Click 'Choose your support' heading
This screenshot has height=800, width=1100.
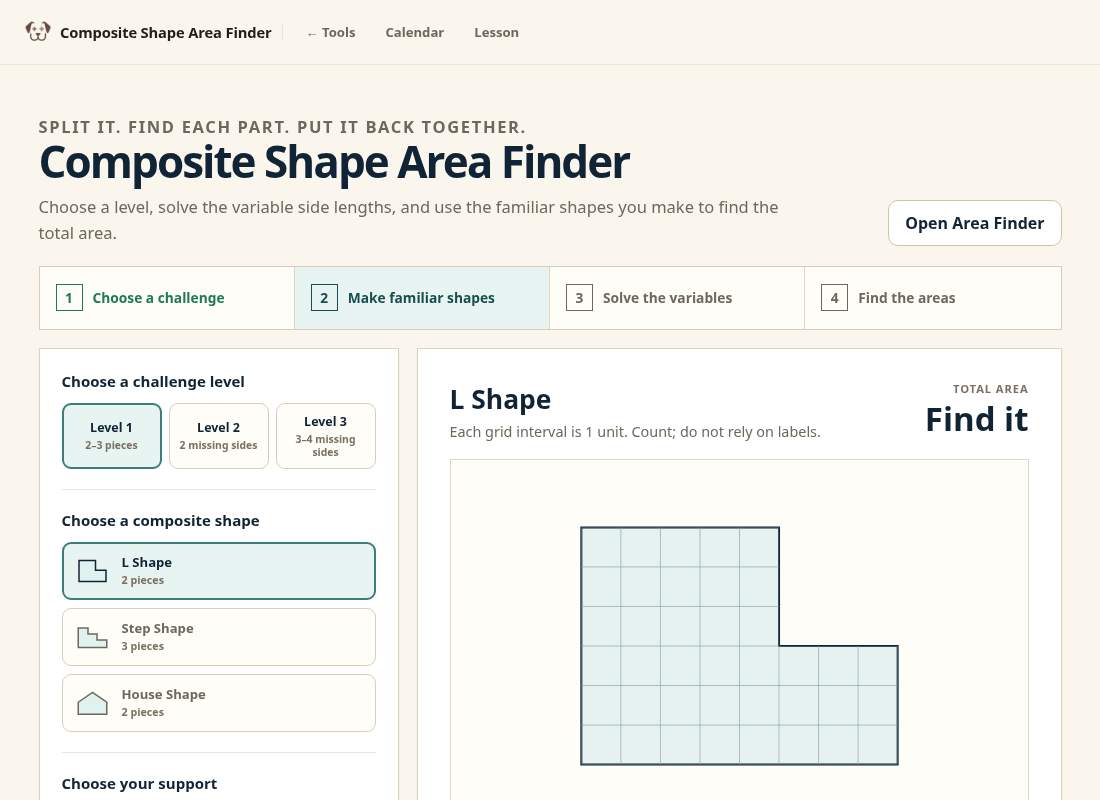139,784
